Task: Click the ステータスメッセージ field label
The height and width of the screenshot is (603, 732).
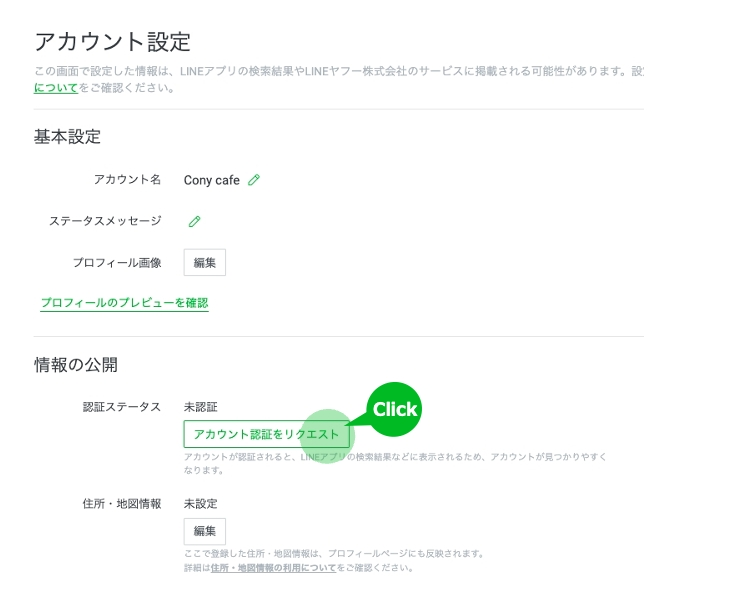Action: (x=105, y=221)
